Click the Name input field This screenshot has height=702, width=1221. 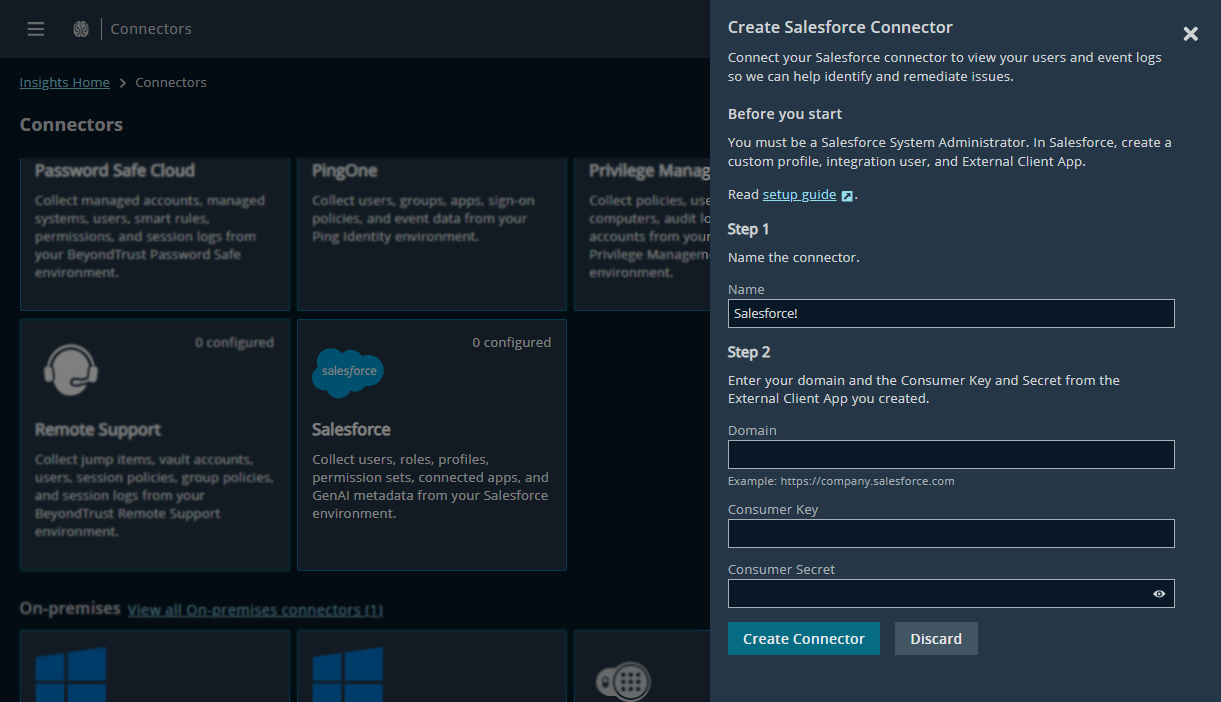coord(951,313)
